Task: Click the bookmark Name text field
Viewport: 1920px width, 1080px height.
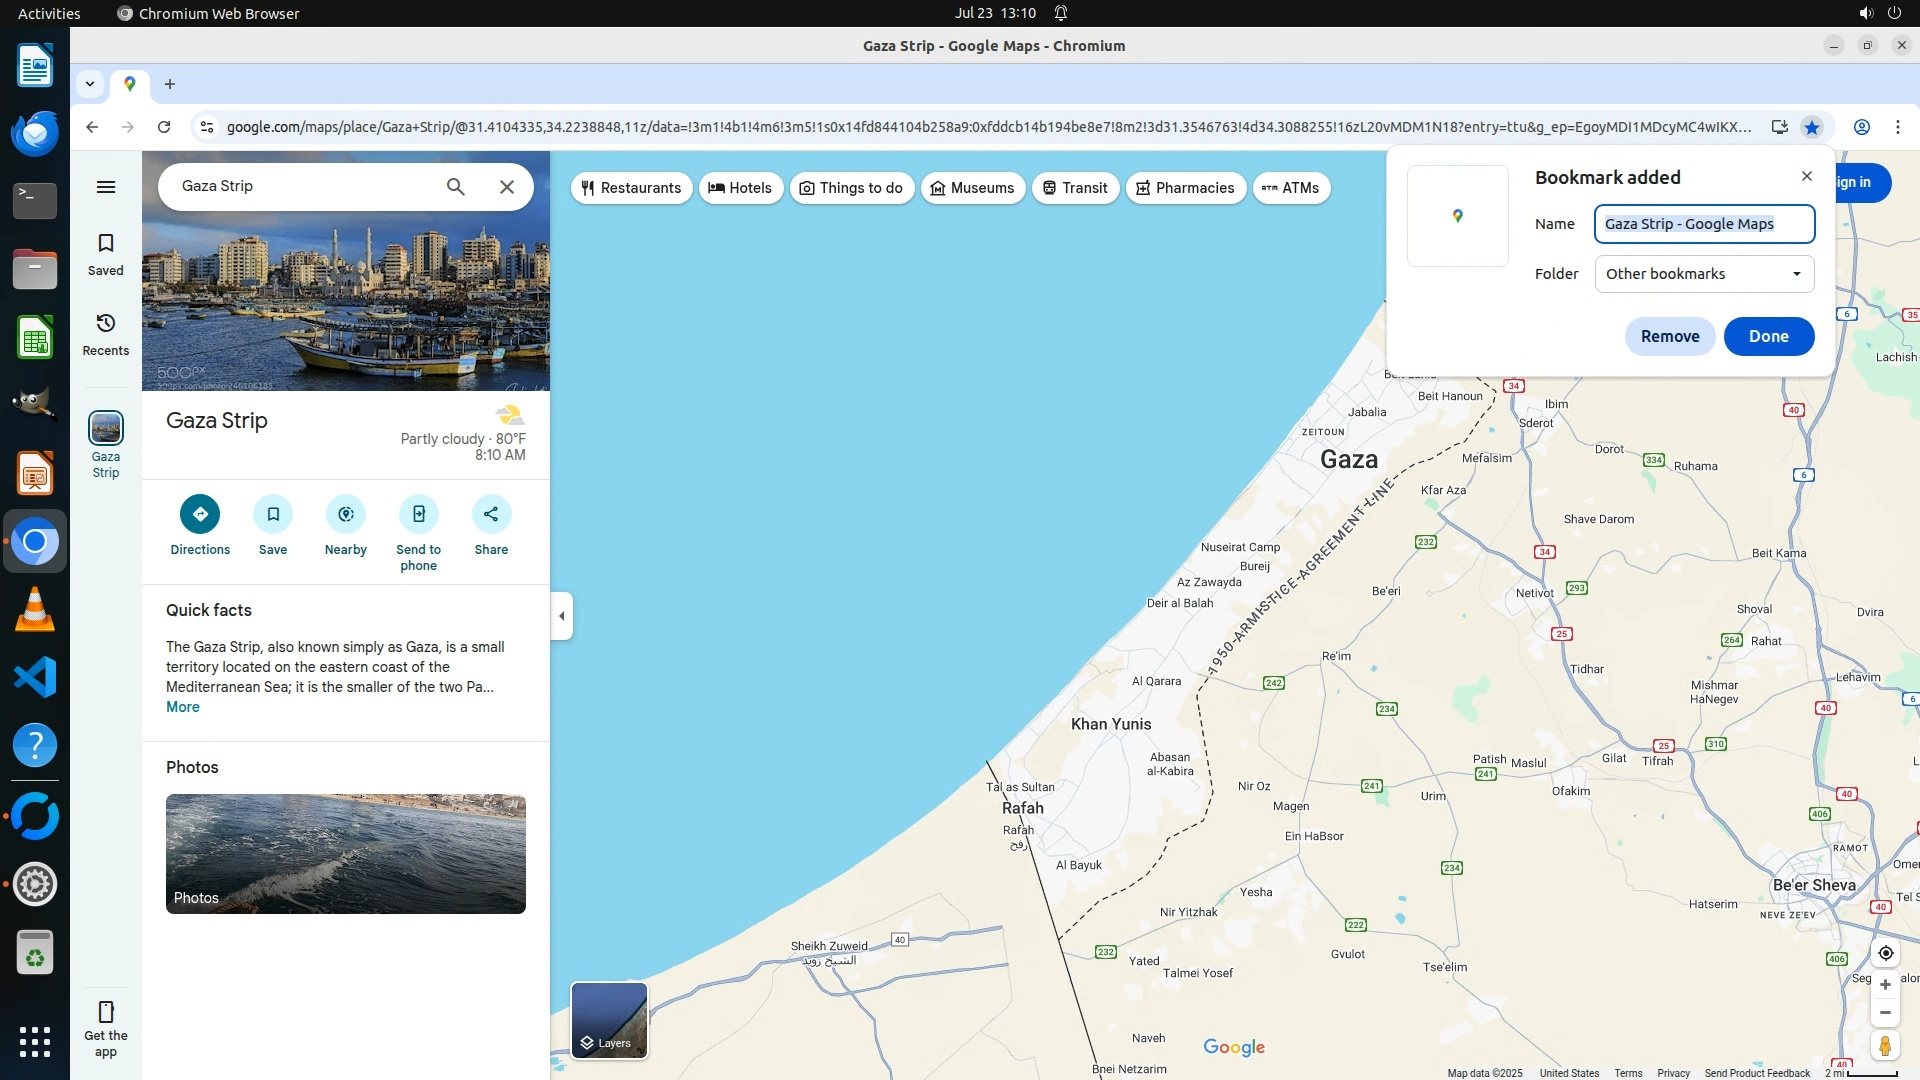Action: pyautogui.click(x=1704, y=224)
